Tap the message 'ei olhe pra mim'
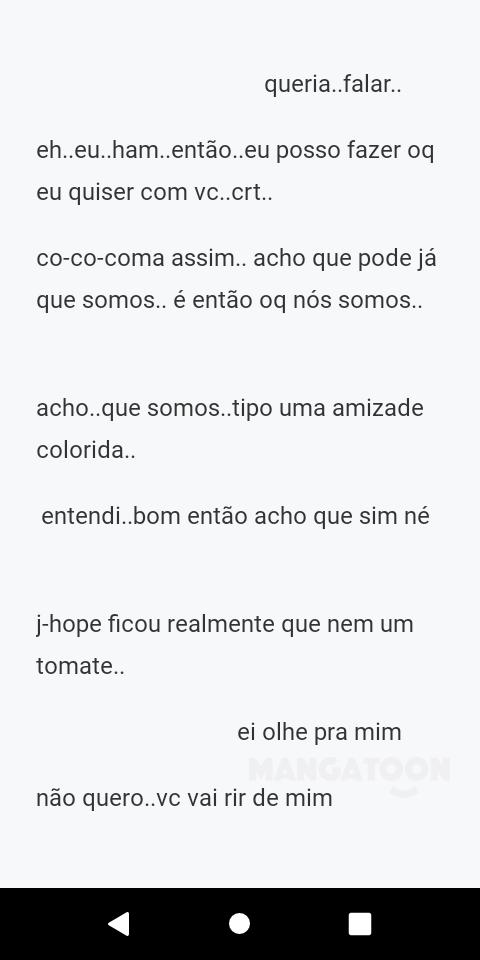This screenshot has width=480, height=960. [x=319, y=733]
